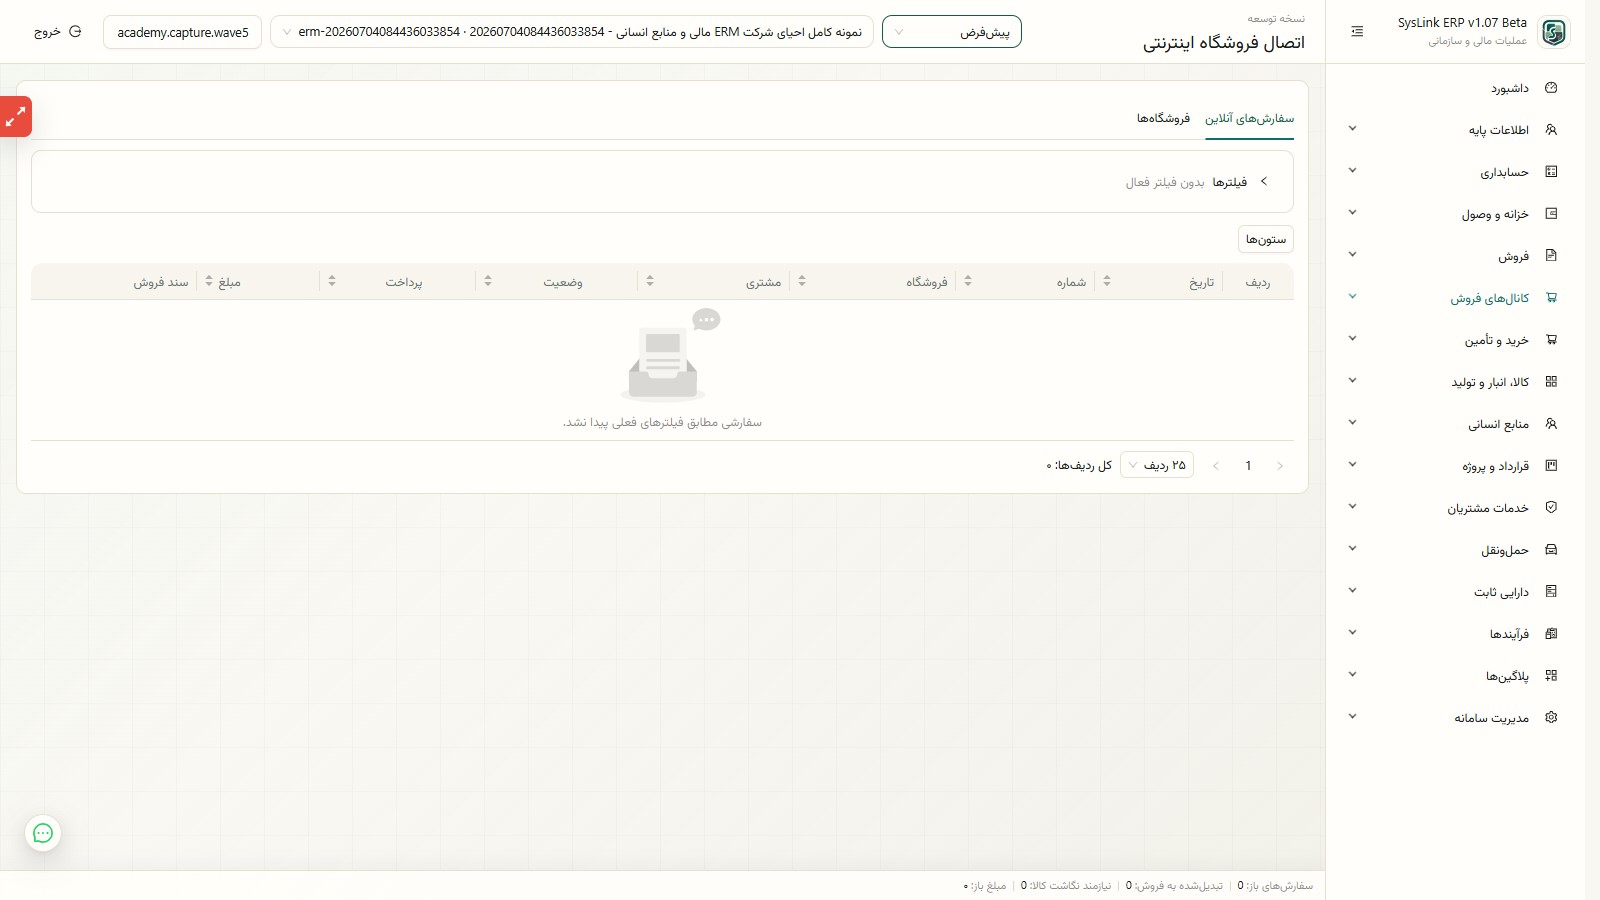Click the اطلاعات پایه sidebar icon
The width and height of the screenshot is (1600, 900).
pyautogui.click(x=1551, y=130)
